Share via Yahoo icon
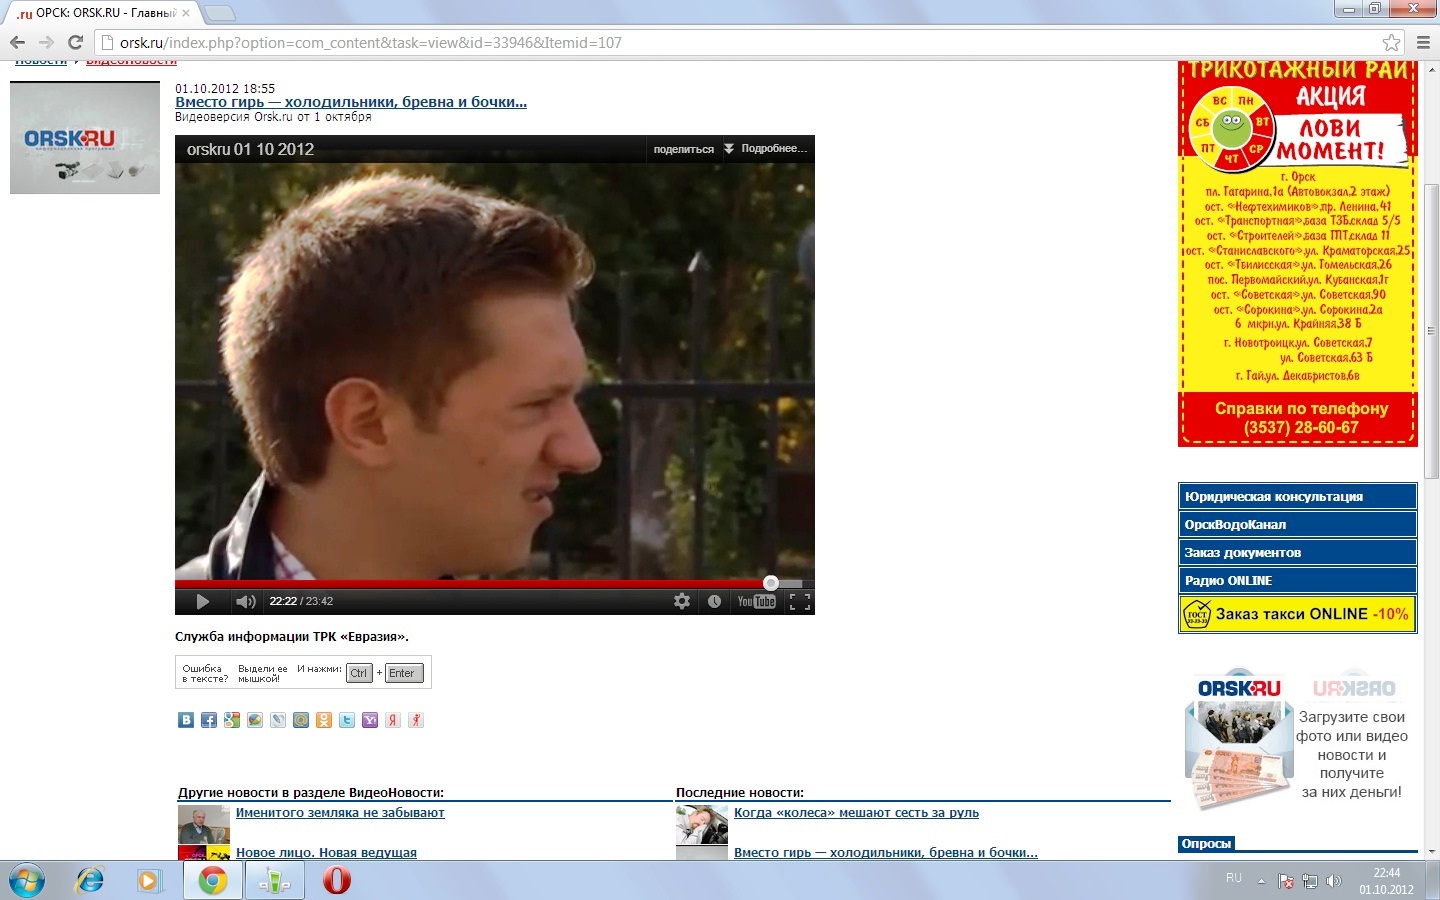This screenshot has height=900, width=1440. click(x=370, y=720)
